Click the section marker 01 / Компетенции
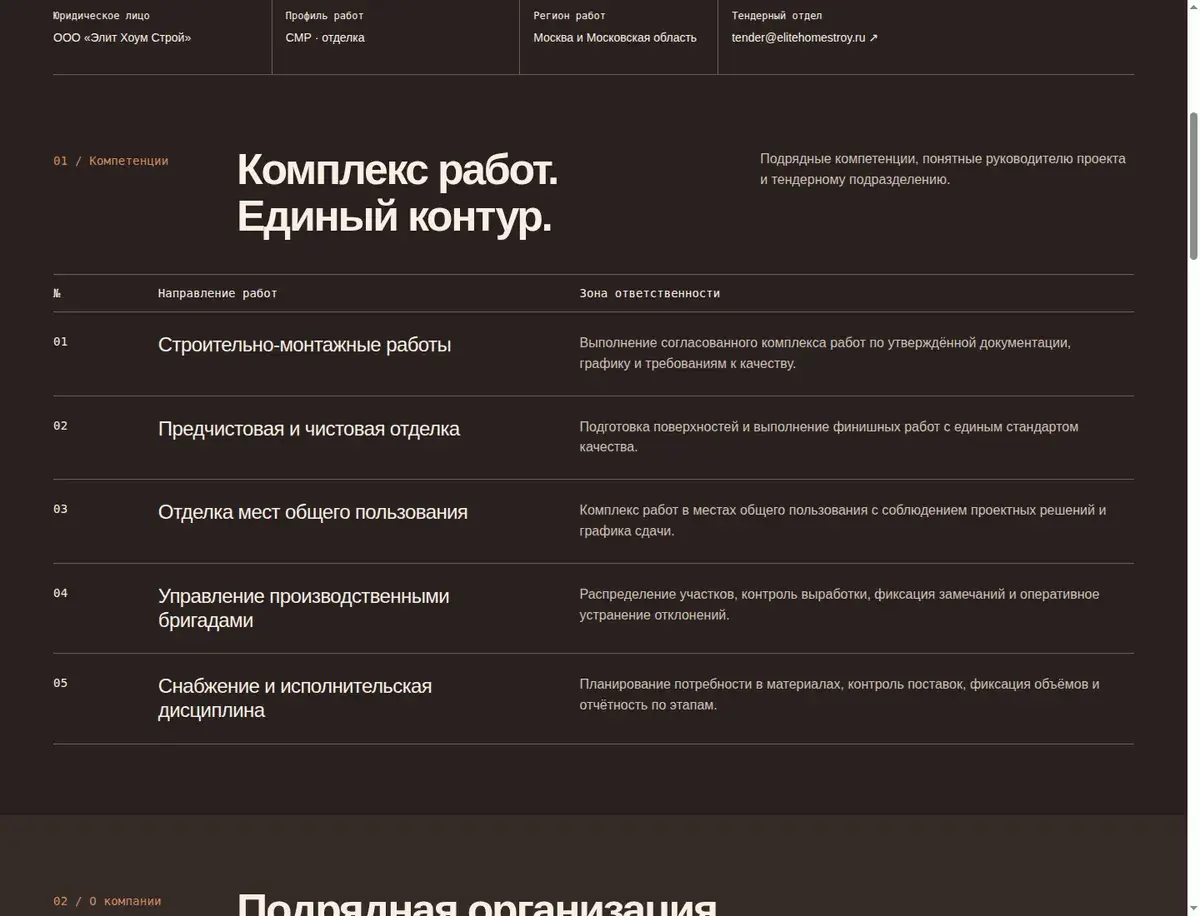 point(111,161)
